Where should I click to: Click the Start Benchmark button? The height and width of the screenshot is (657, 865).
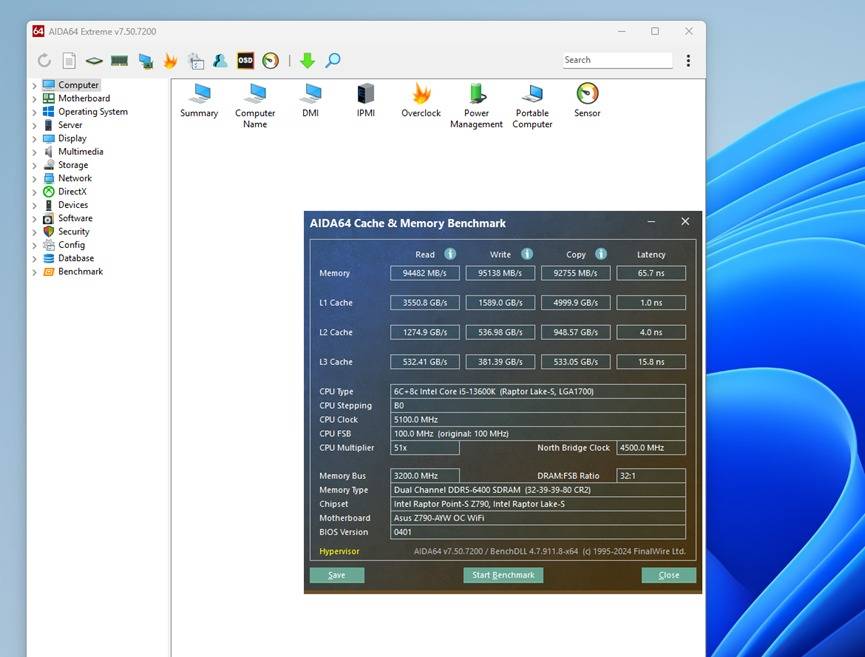point(503,575)
